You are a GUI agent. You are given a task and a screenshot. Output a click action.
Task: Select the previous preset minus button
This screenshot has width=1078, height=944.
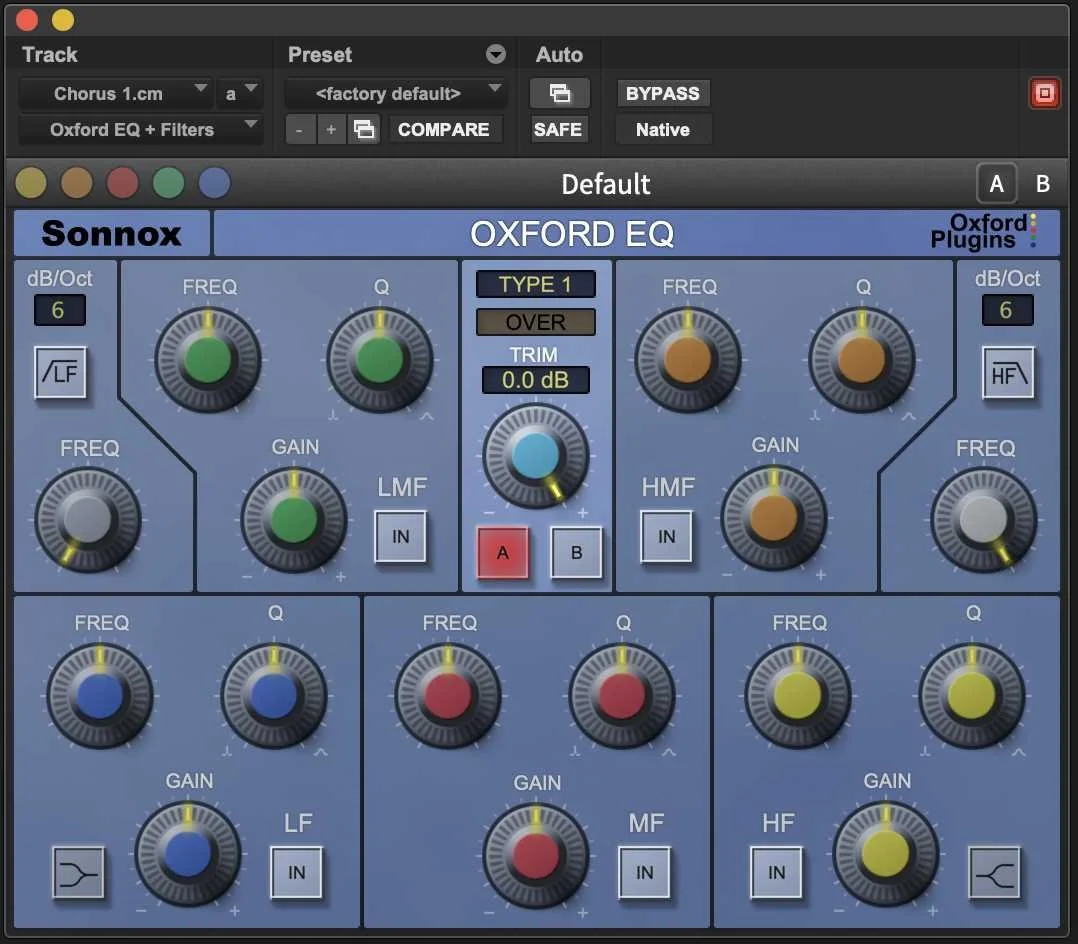(300, 129)
